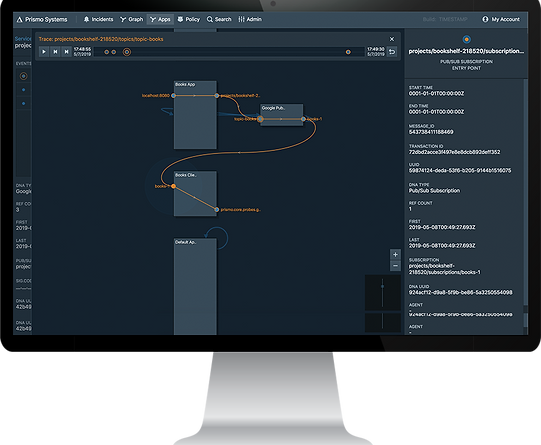Play the trace timeline
Viewport: 541px width, 445px height.
44,52
